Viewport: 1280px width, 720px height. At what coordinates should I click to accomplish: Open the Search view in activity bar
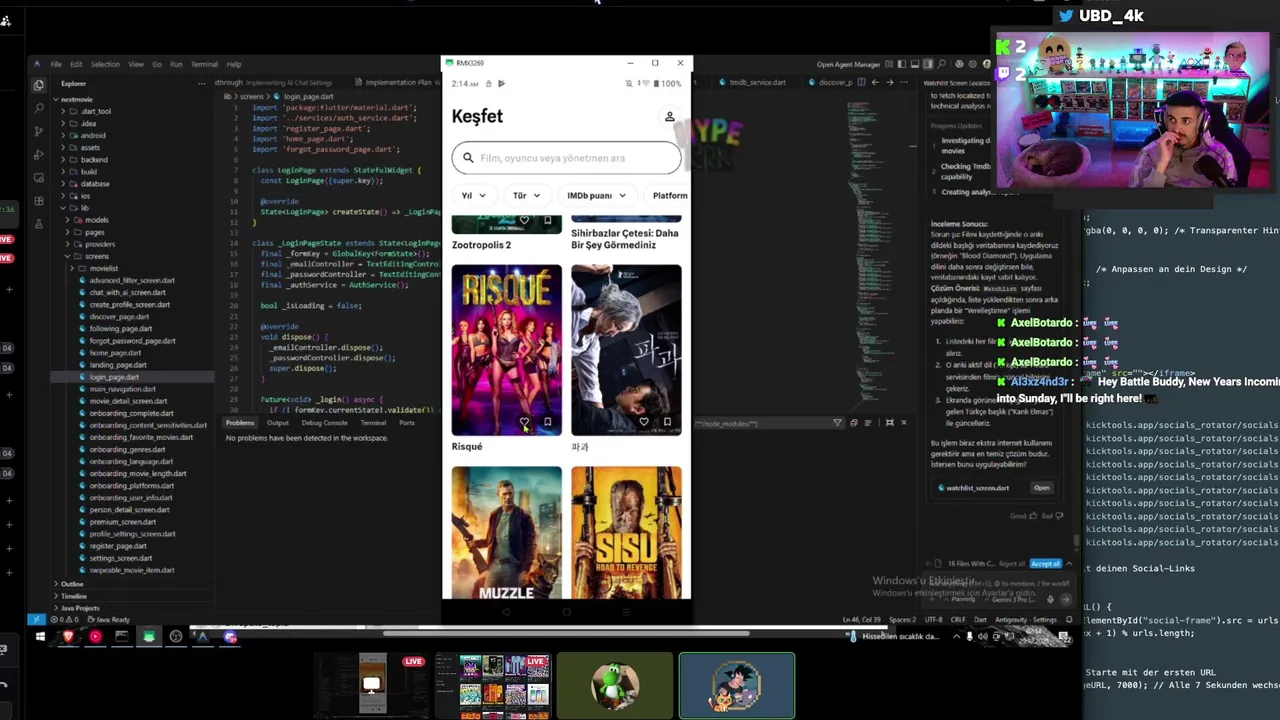(x=39, y=108)
